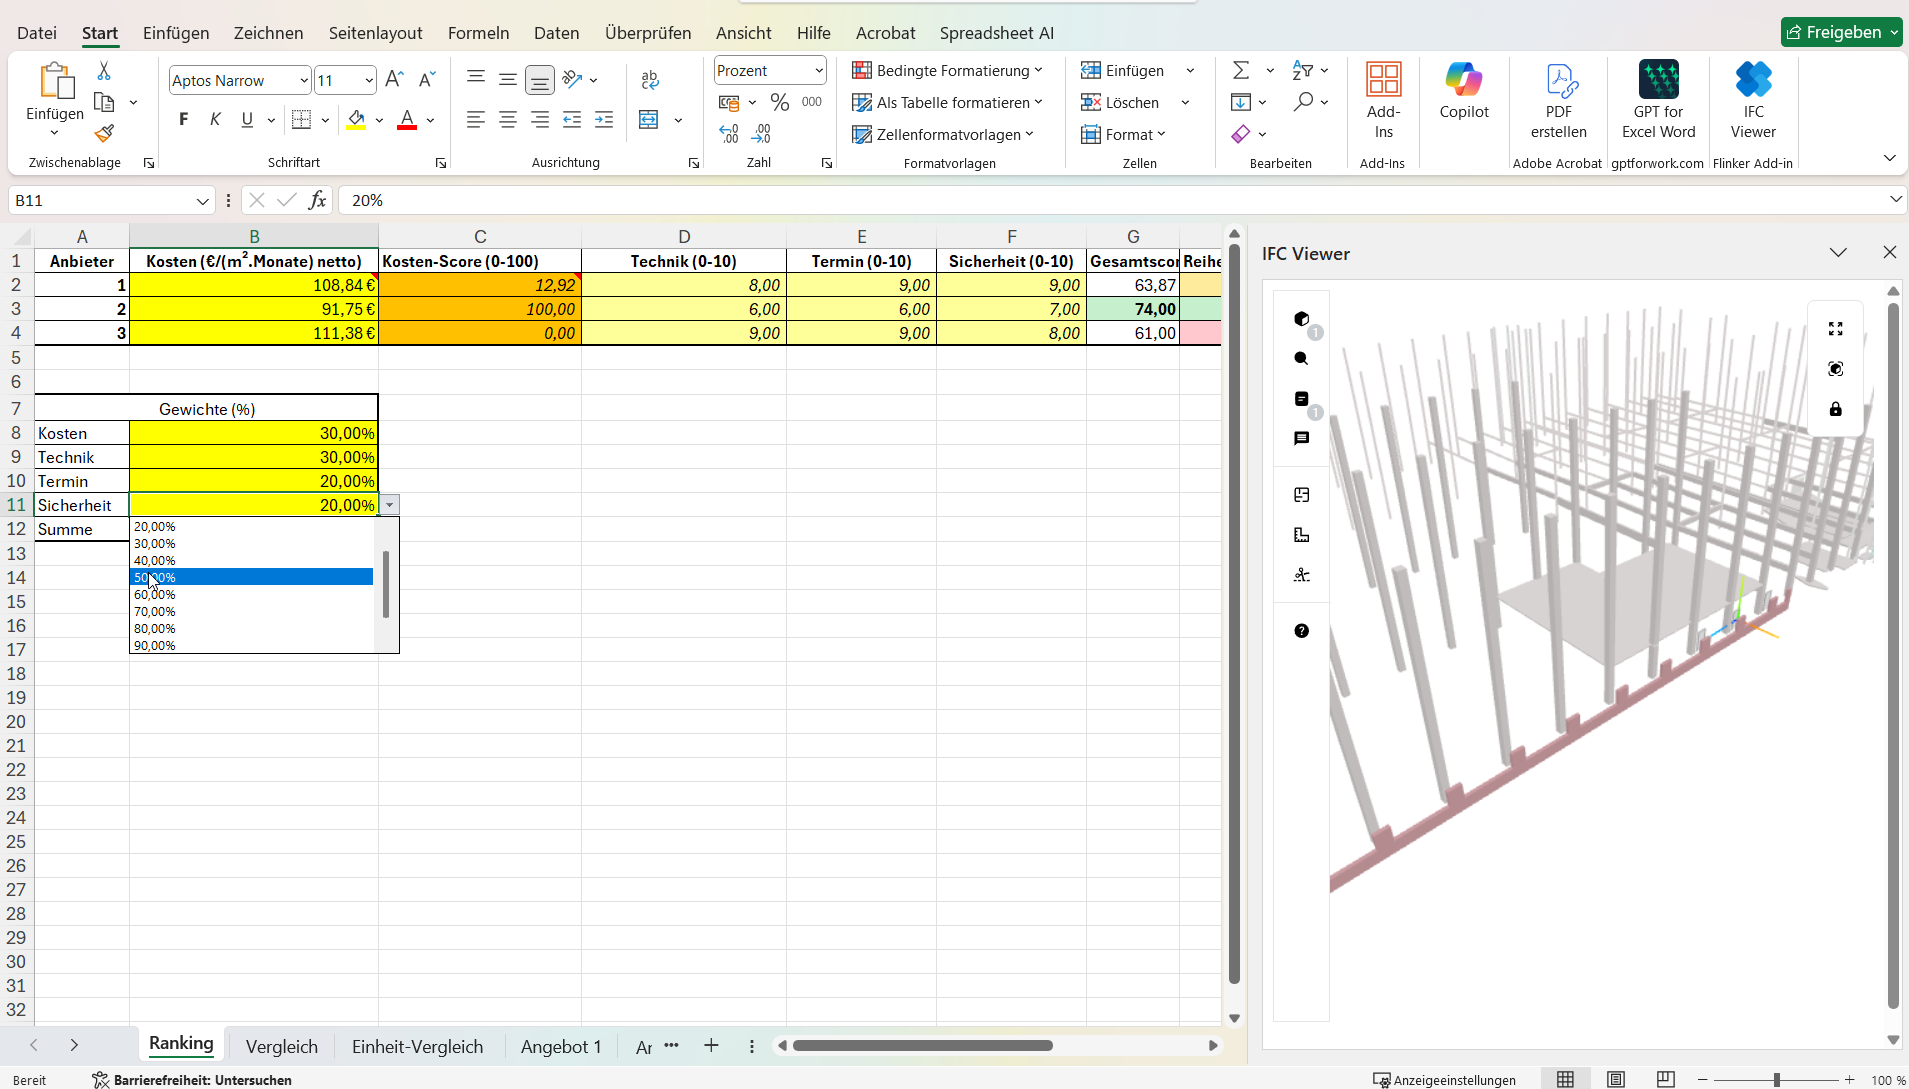This screenshot has height=1089, width=1909.
Task: Switch to the Einfügen ribbon tab
Action: click(176, 33)
